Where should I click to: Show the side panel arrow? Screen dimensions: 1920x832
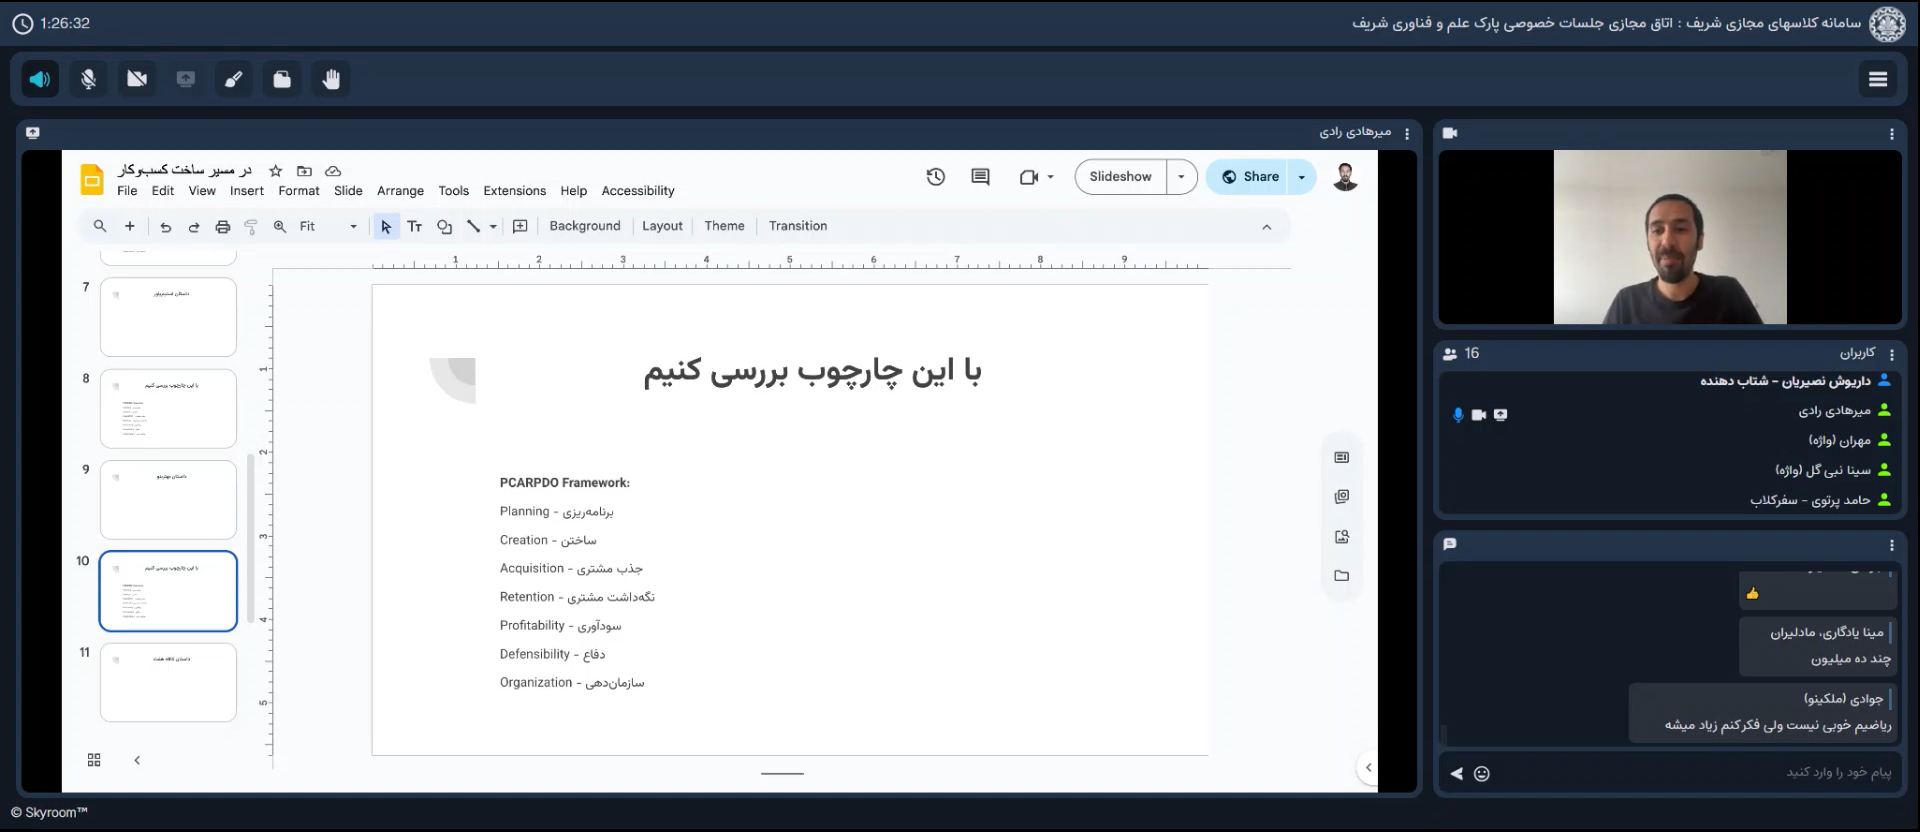tap(1368, 768)
